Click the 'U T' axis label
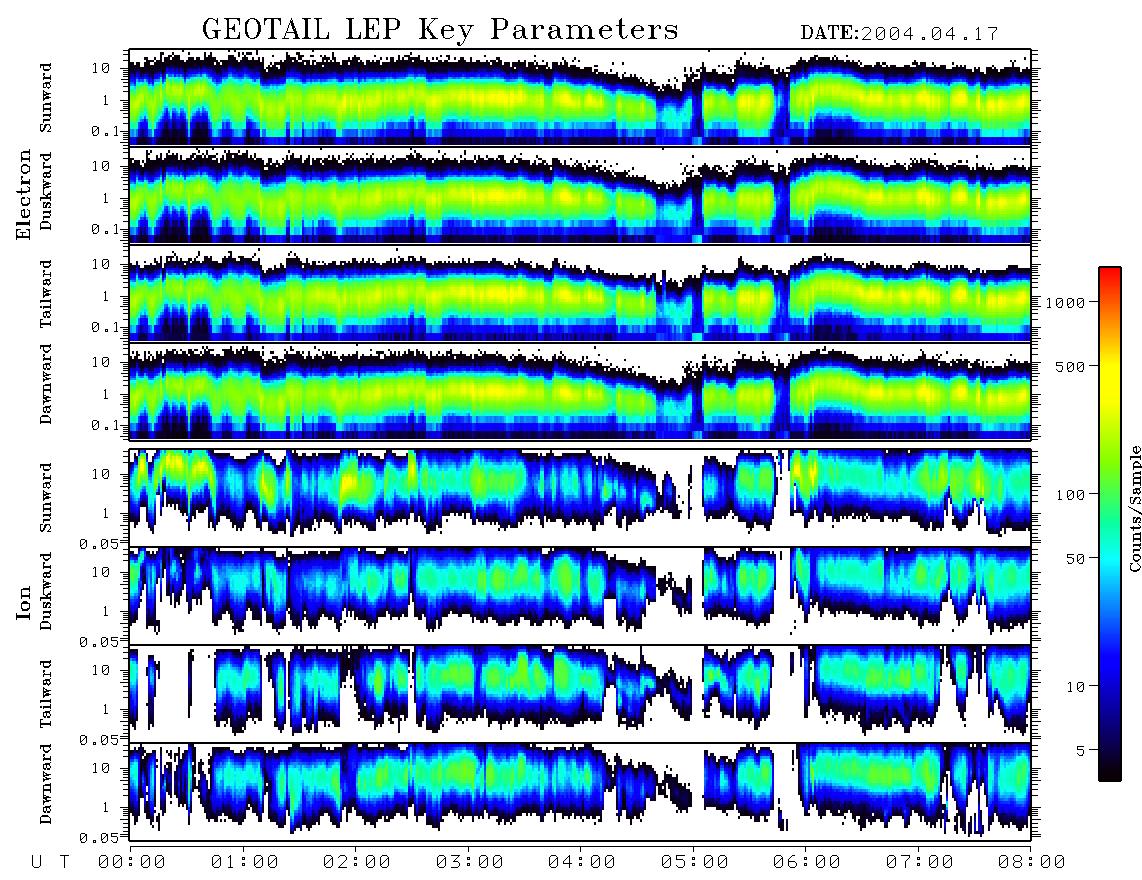Viewport: 1142px width, 880px height. pos(50,862)
